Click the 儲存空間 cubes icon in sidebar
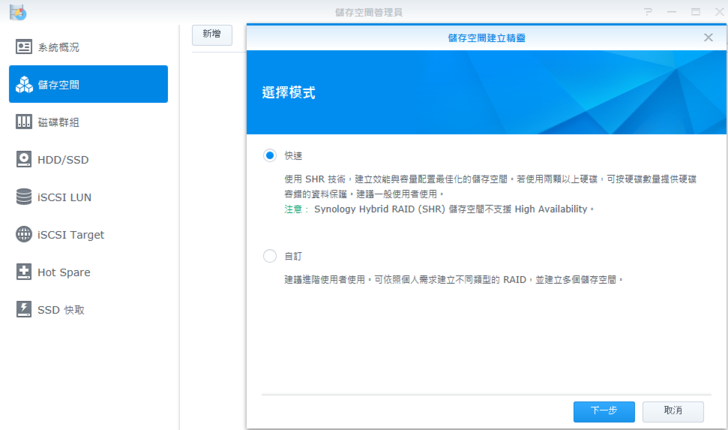Image resolution: width=728 pixels, height=430 pixels. click(24, 85)
